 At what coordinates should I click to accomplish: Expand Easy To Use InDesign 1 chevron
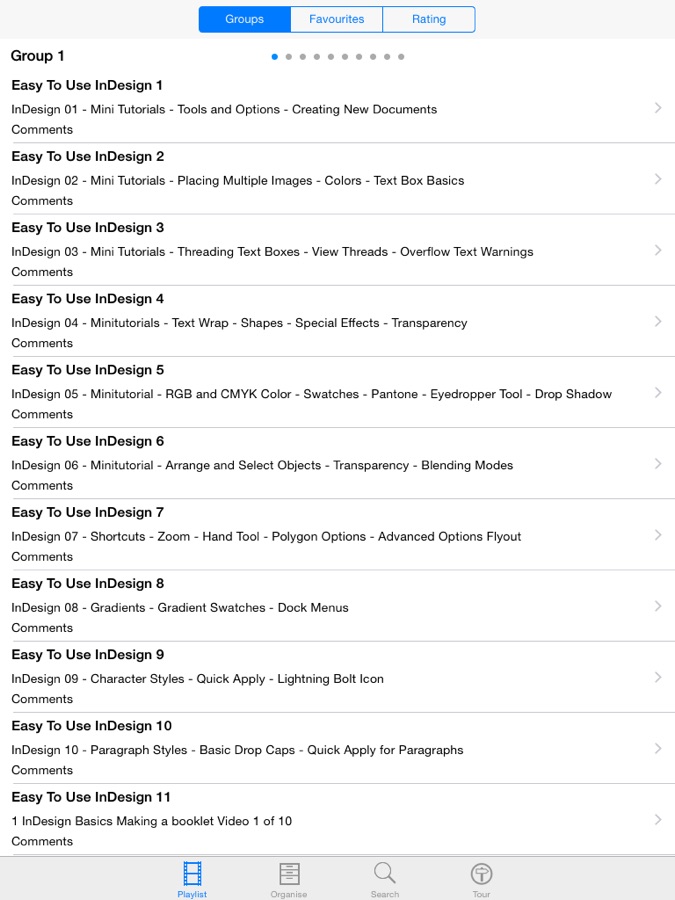click(657, 108)
